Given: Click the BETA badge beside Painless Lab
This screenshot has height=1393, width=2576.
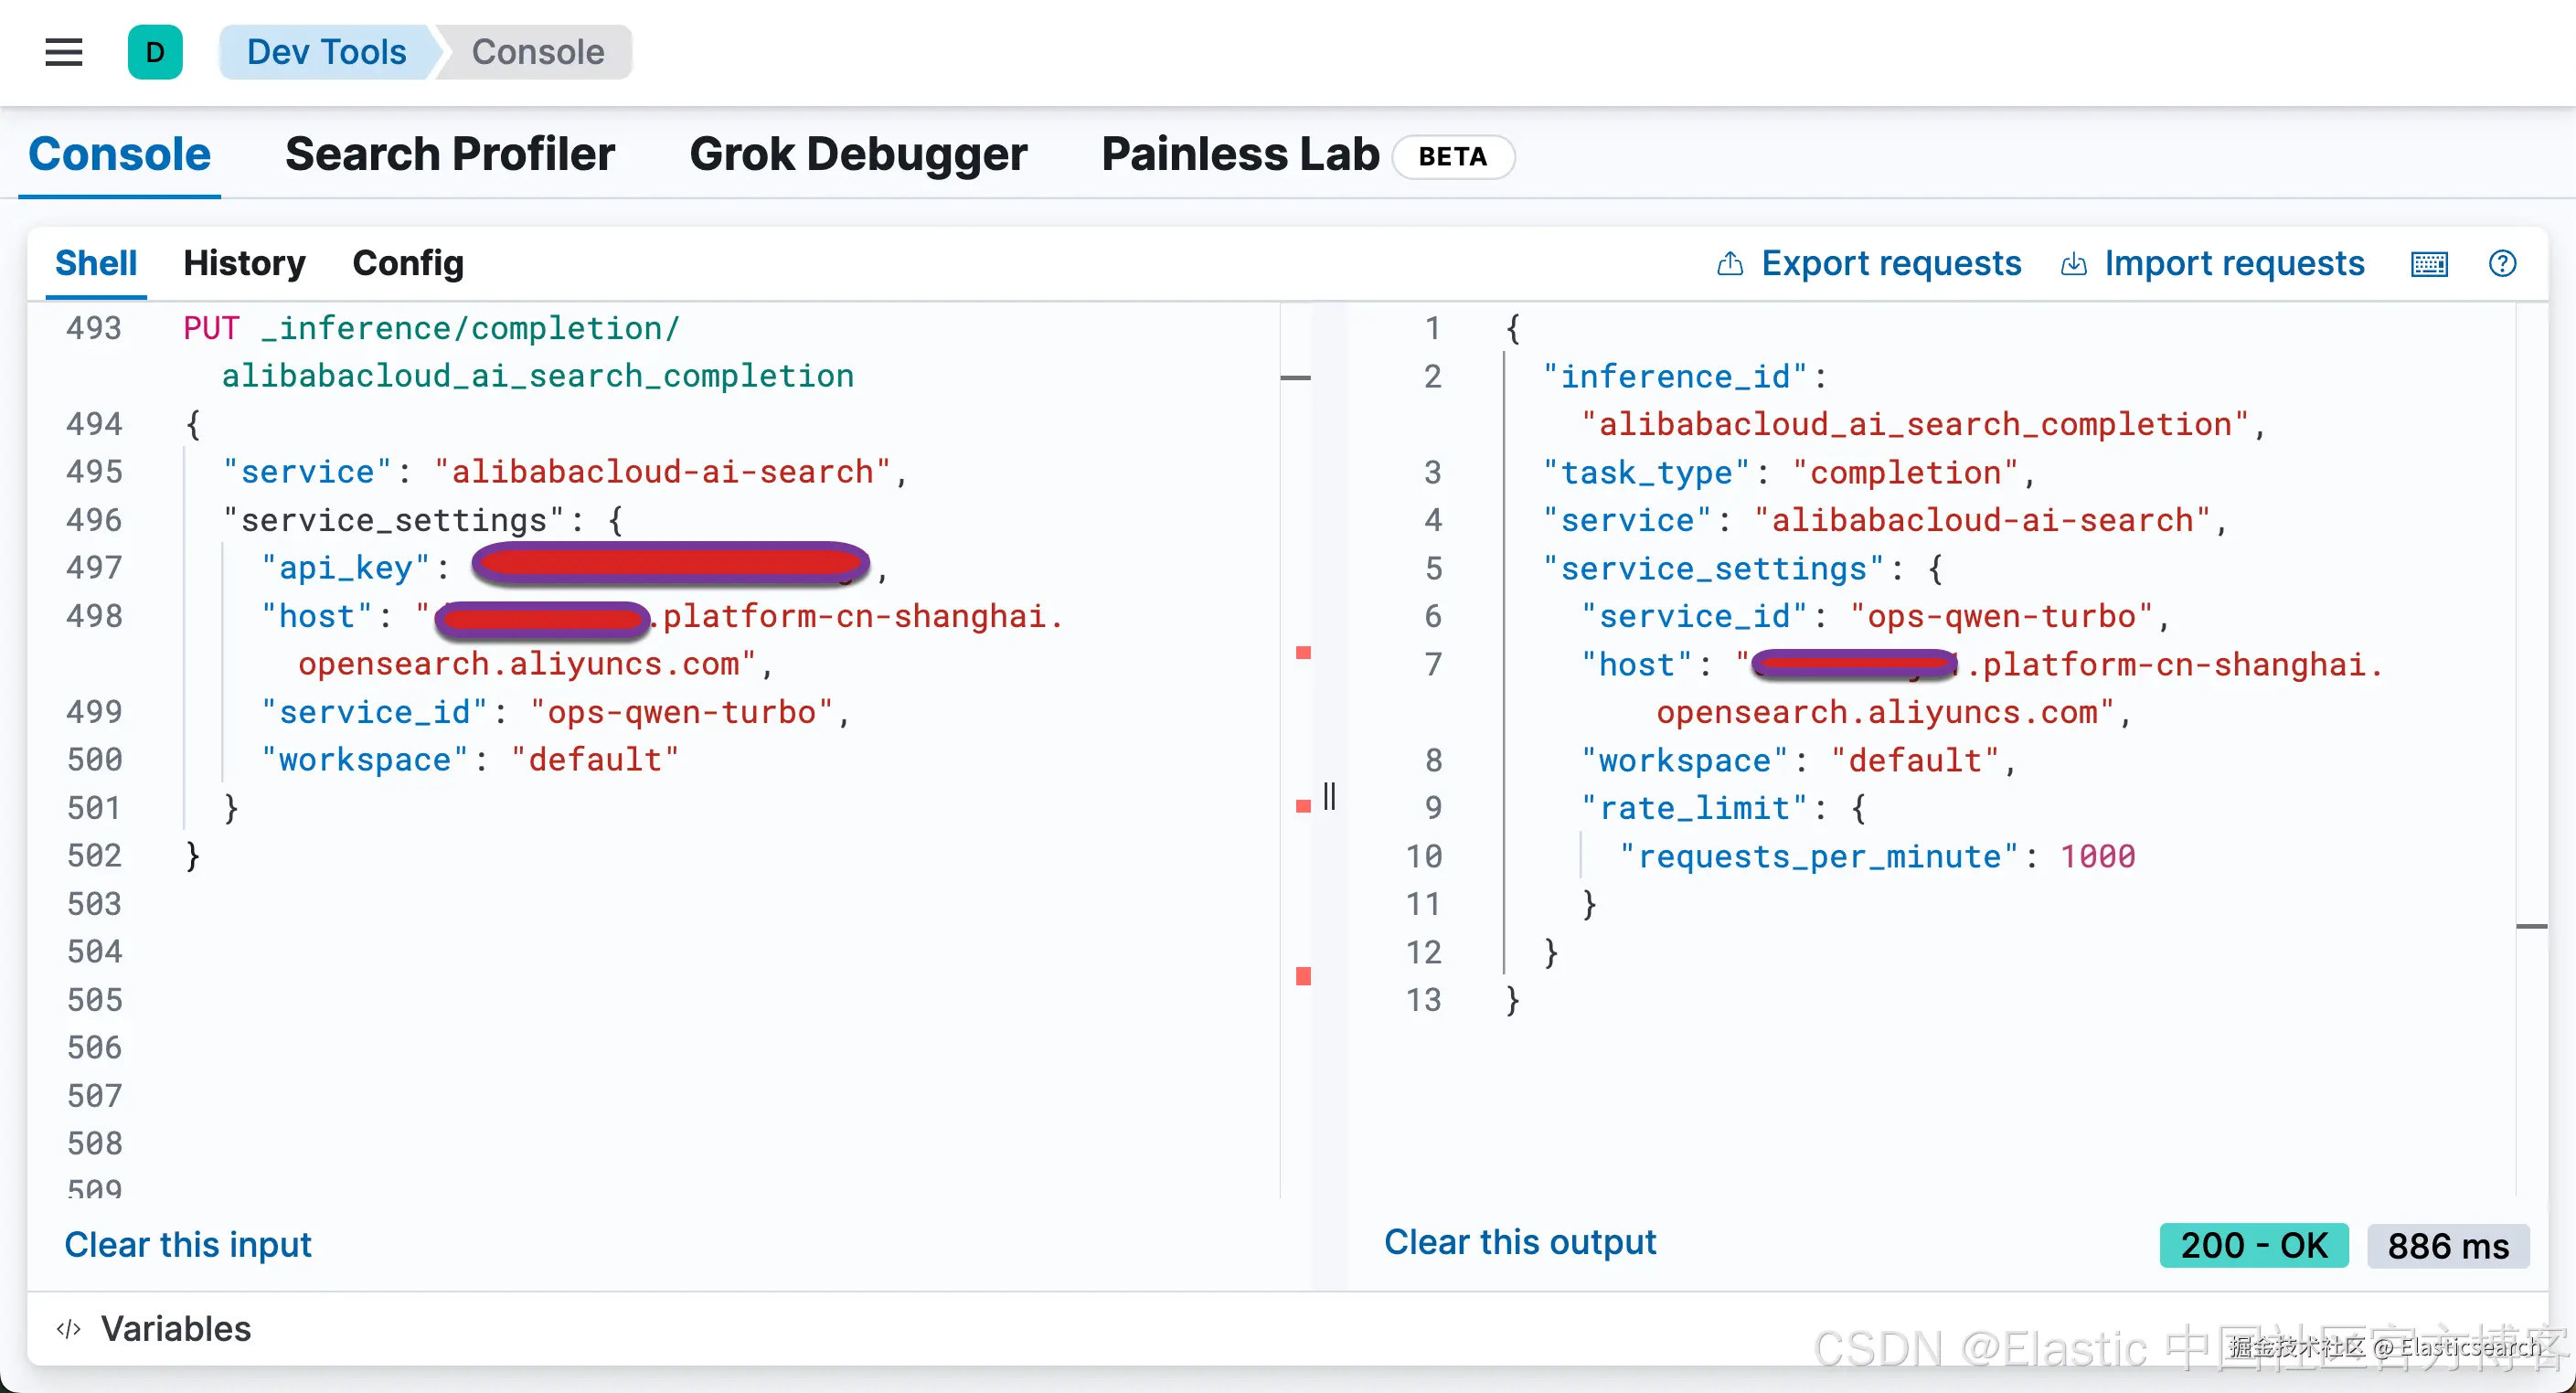Looking at the screenshot, I should 1453,157.
